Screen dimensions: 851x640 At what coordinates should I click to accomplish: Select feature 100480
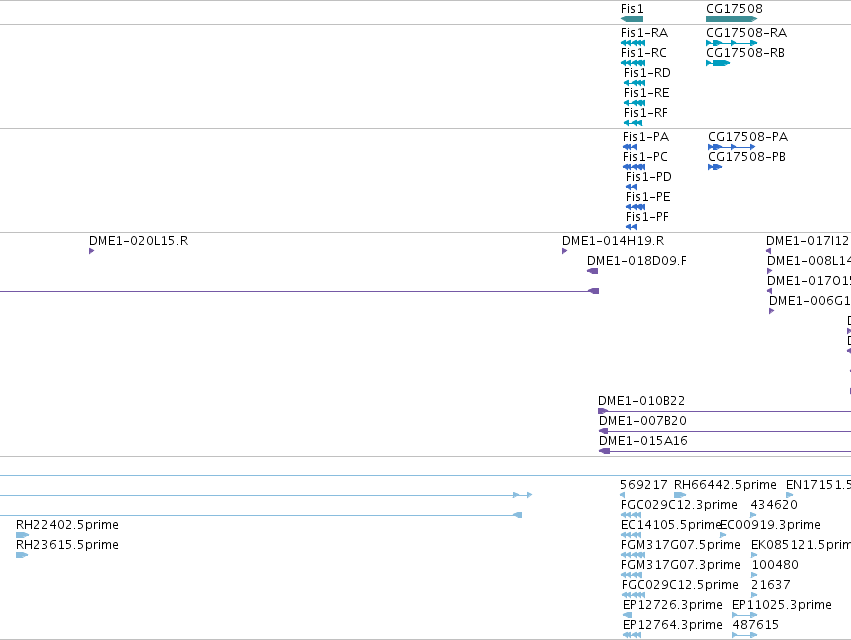pos(775,565)
